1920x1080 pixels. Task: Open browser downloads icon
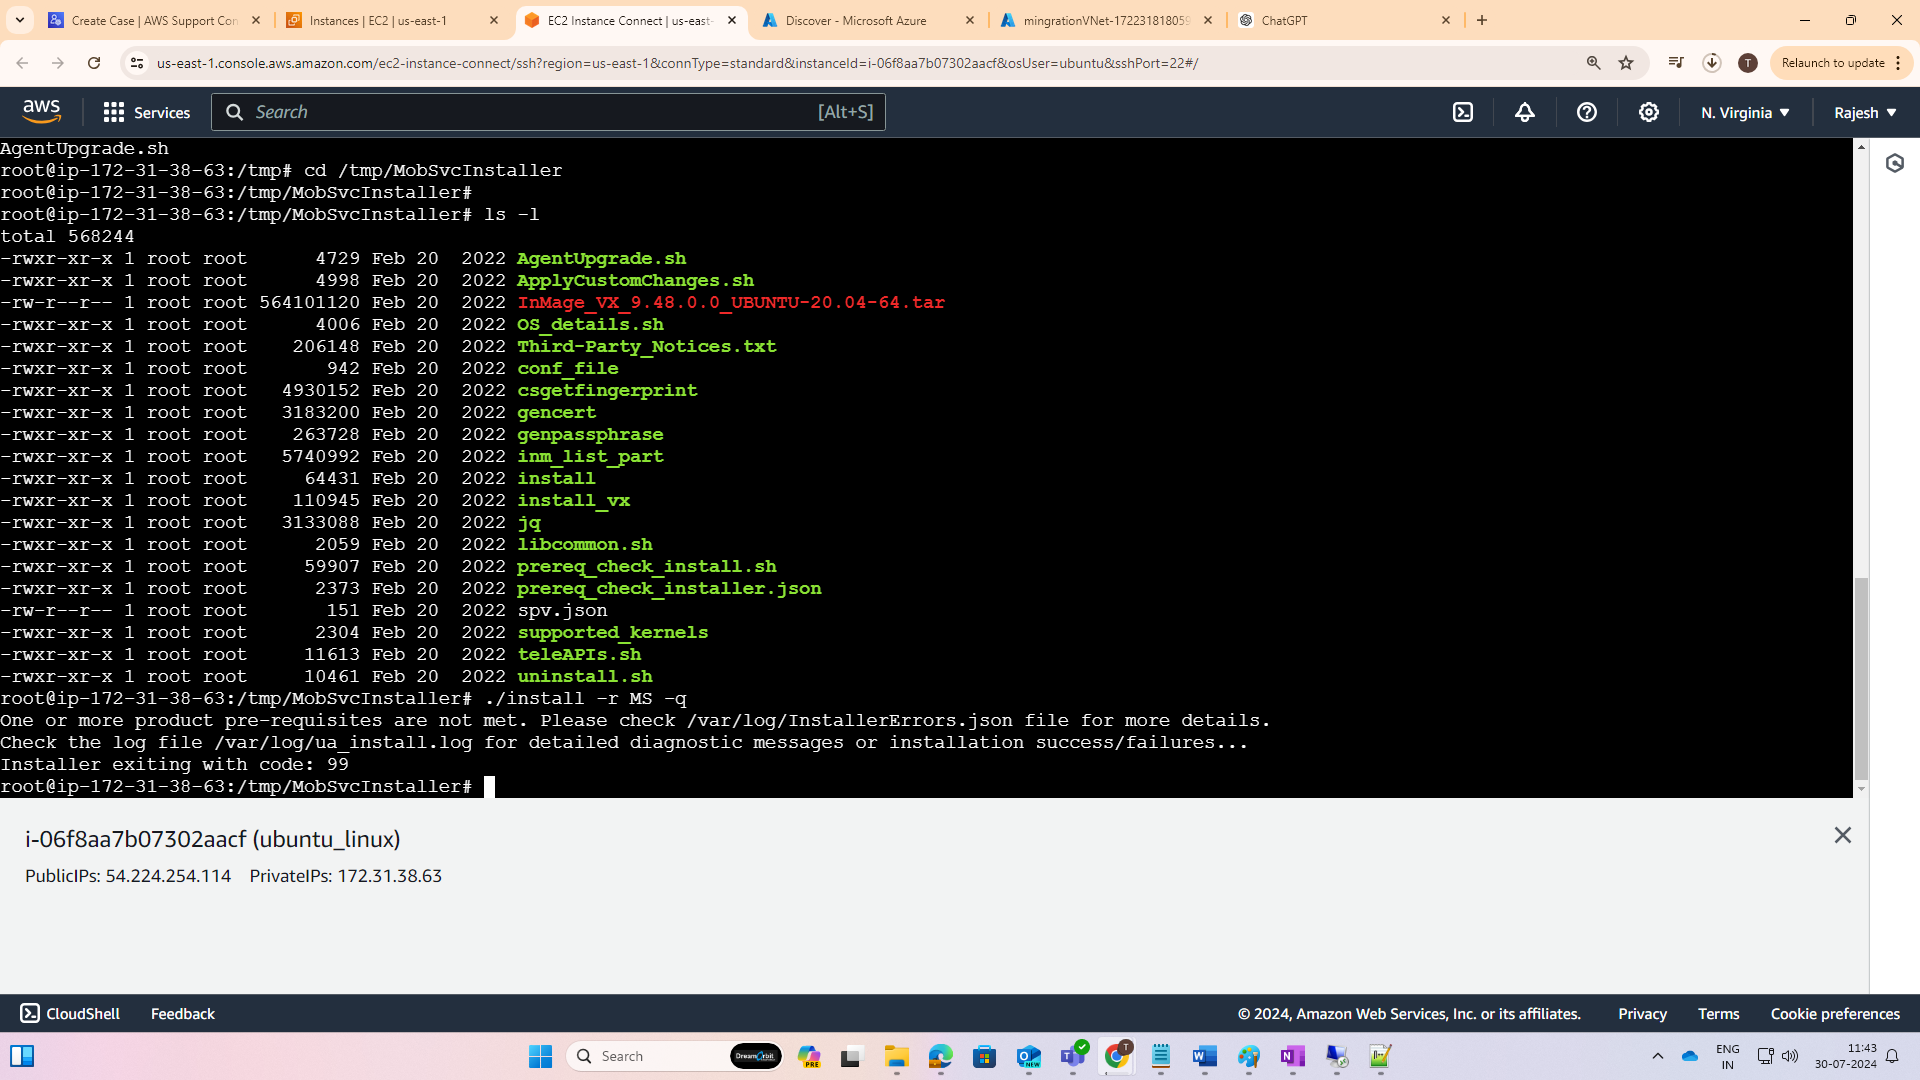tap(1712, 62)
